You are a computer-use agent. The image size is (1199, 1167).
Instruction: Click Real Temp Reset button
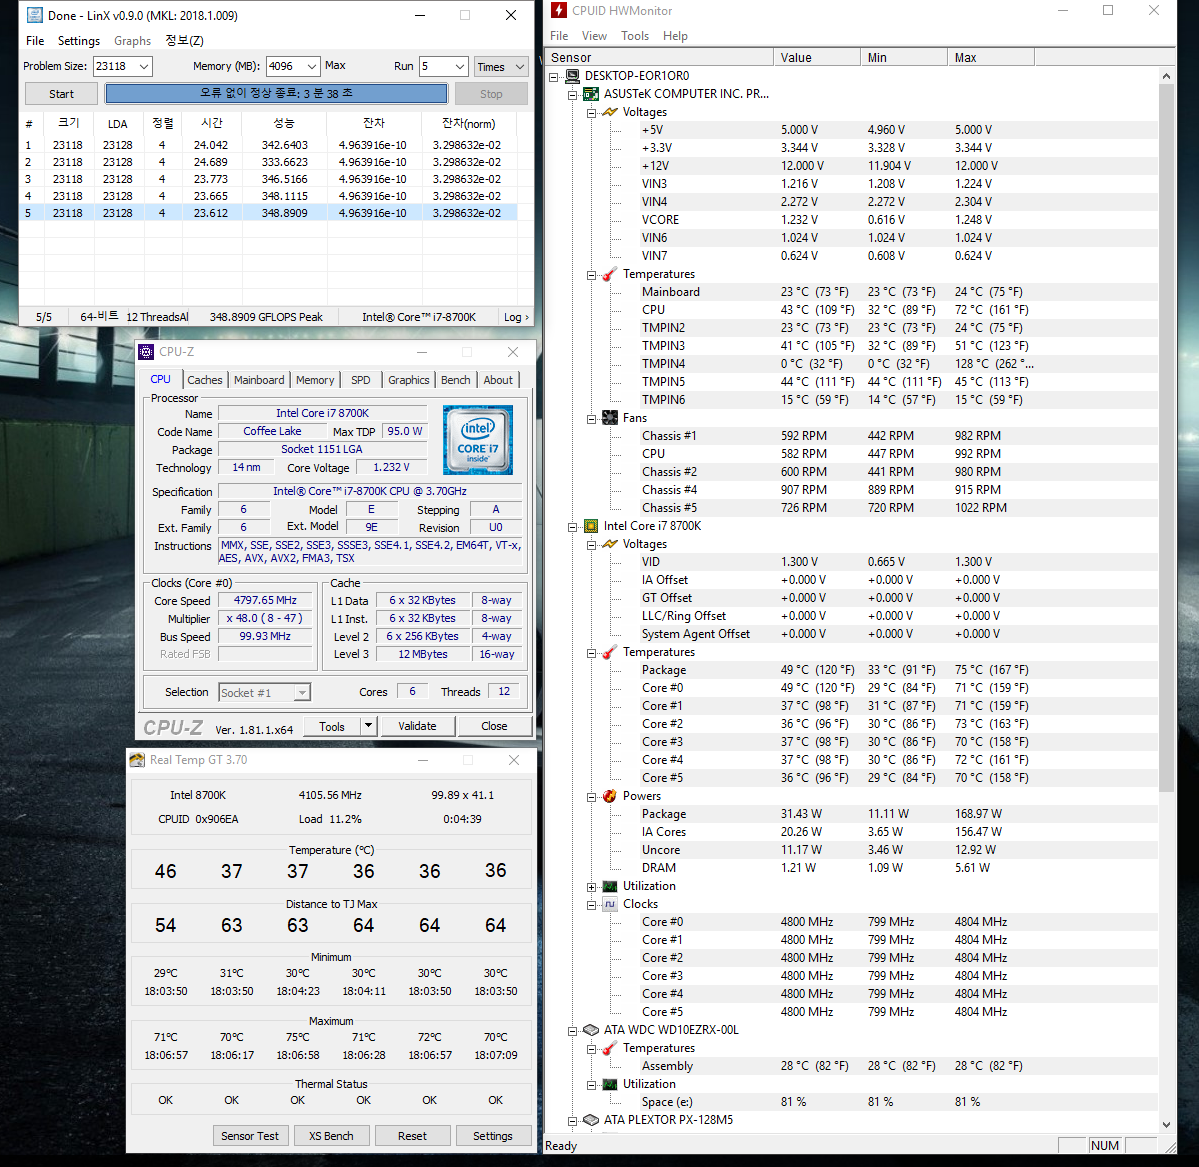412,1136
